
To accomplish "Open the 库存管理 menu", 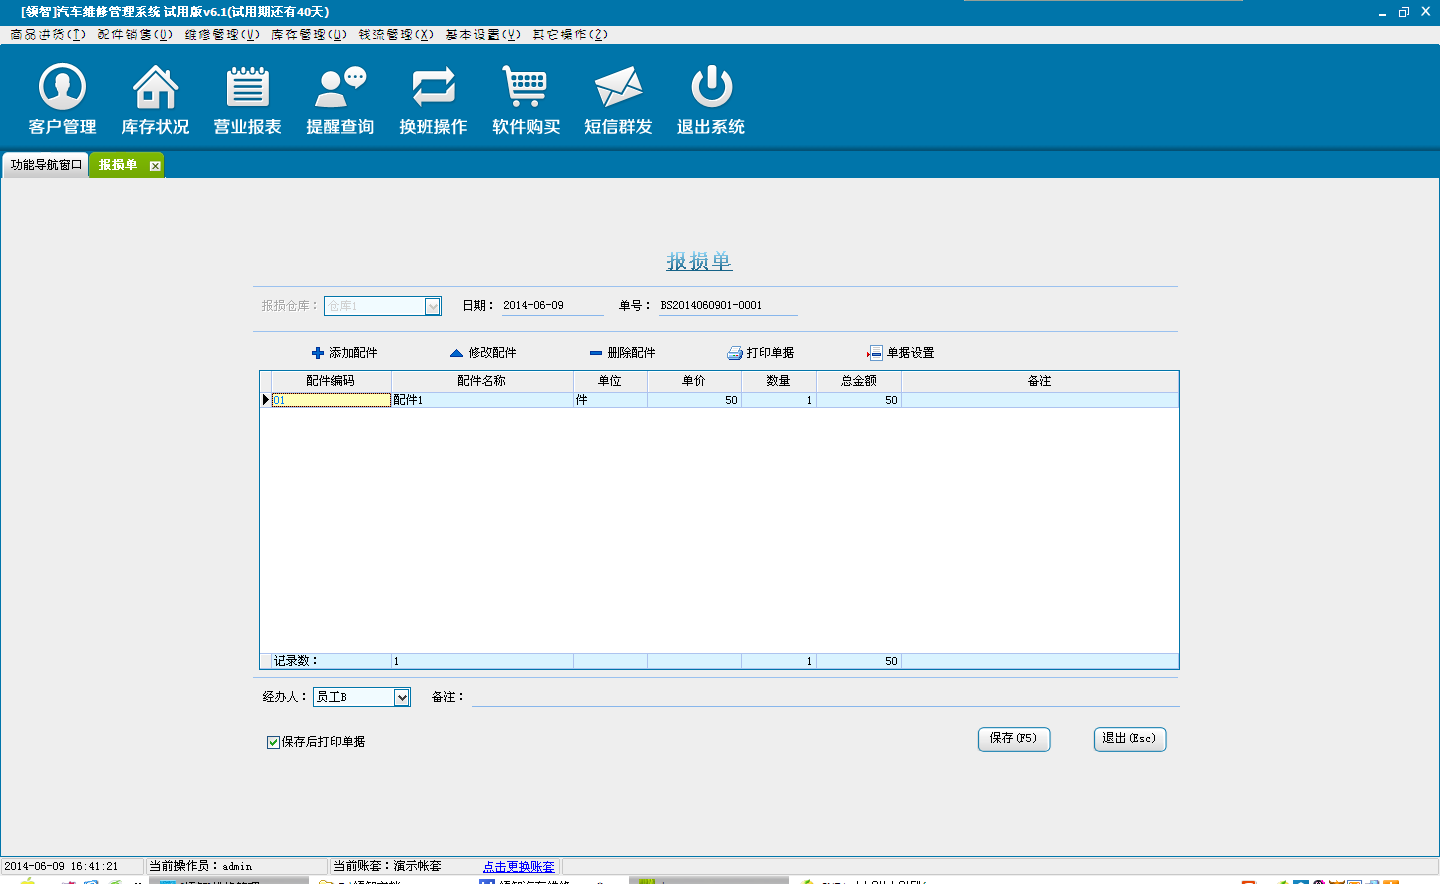I will click(x=308, y=34).
